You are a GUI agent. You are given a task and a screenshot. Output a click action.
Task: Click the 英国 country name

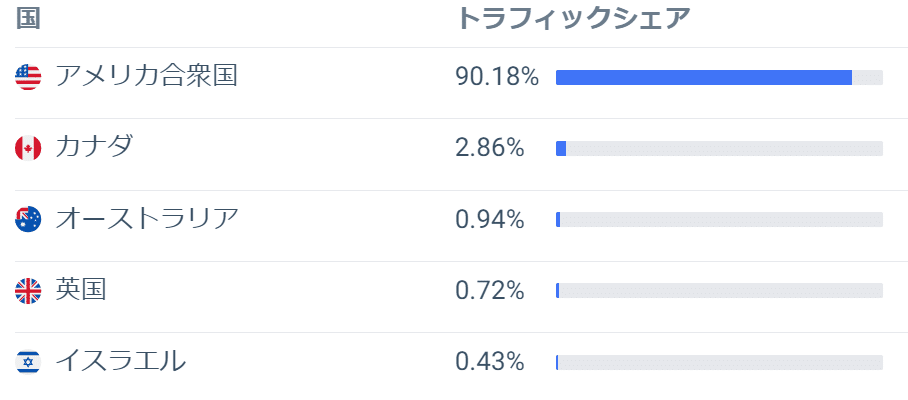point(81,289)
